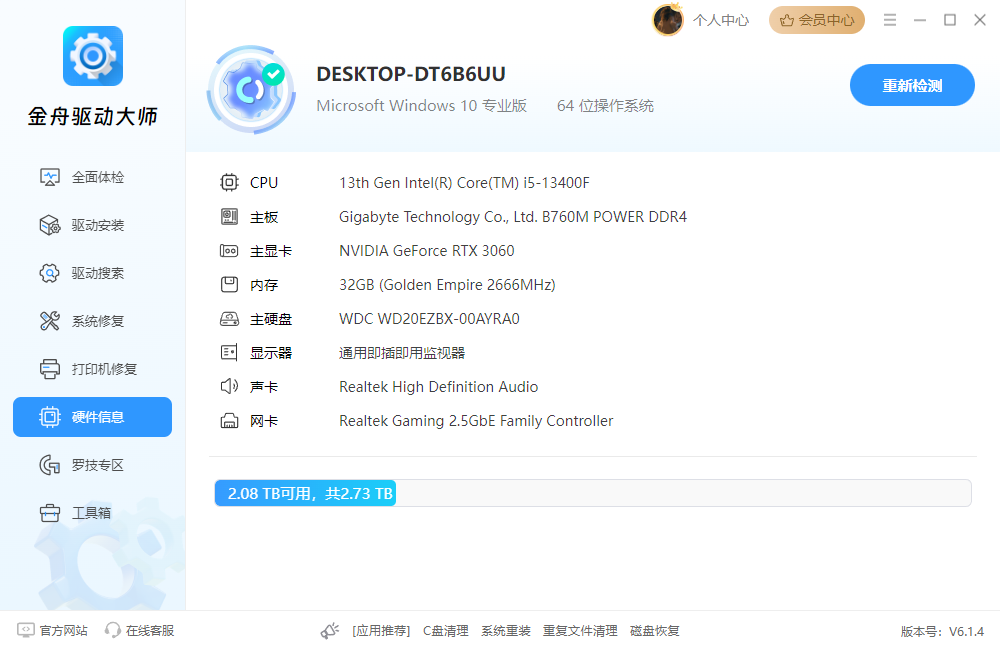Click 通用即插即用监视器 value
This screenshot has height=650, width=1000.
pos(402,353)
